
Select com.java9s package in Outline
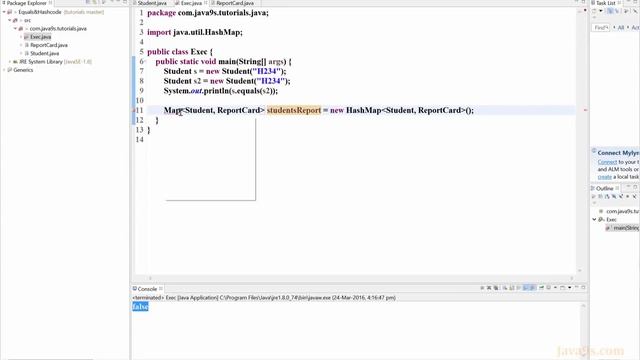pyautogui.click(x=622, y=211)
